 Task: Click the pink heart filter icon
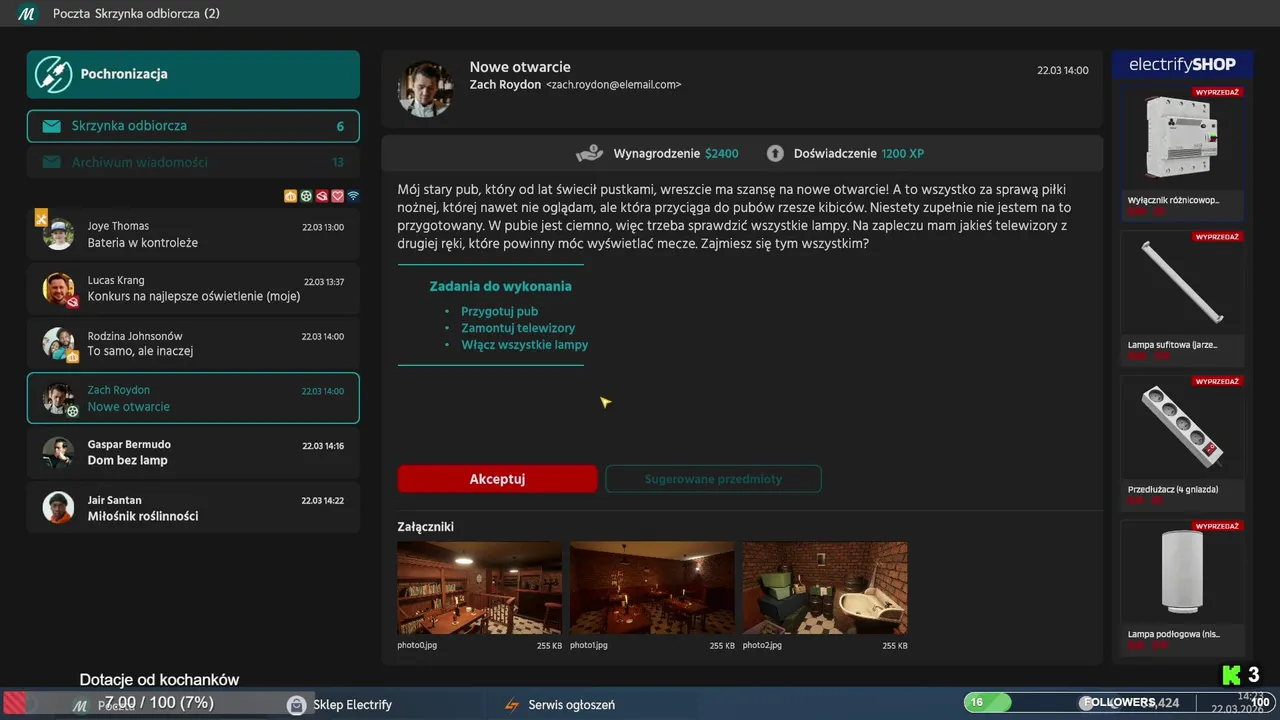point(337,196)
